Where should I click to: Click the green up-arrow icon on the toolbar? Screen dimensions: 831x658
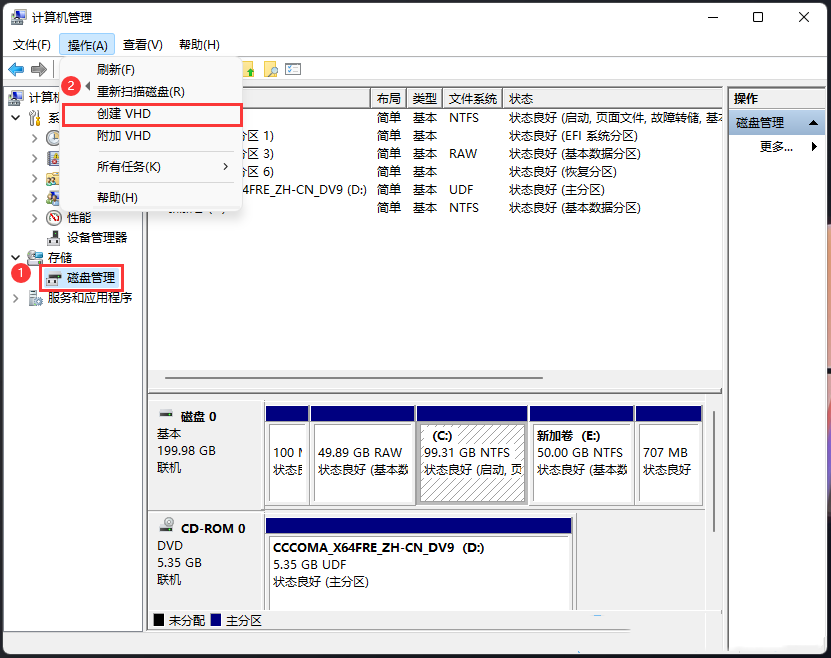tap(250, 69)
